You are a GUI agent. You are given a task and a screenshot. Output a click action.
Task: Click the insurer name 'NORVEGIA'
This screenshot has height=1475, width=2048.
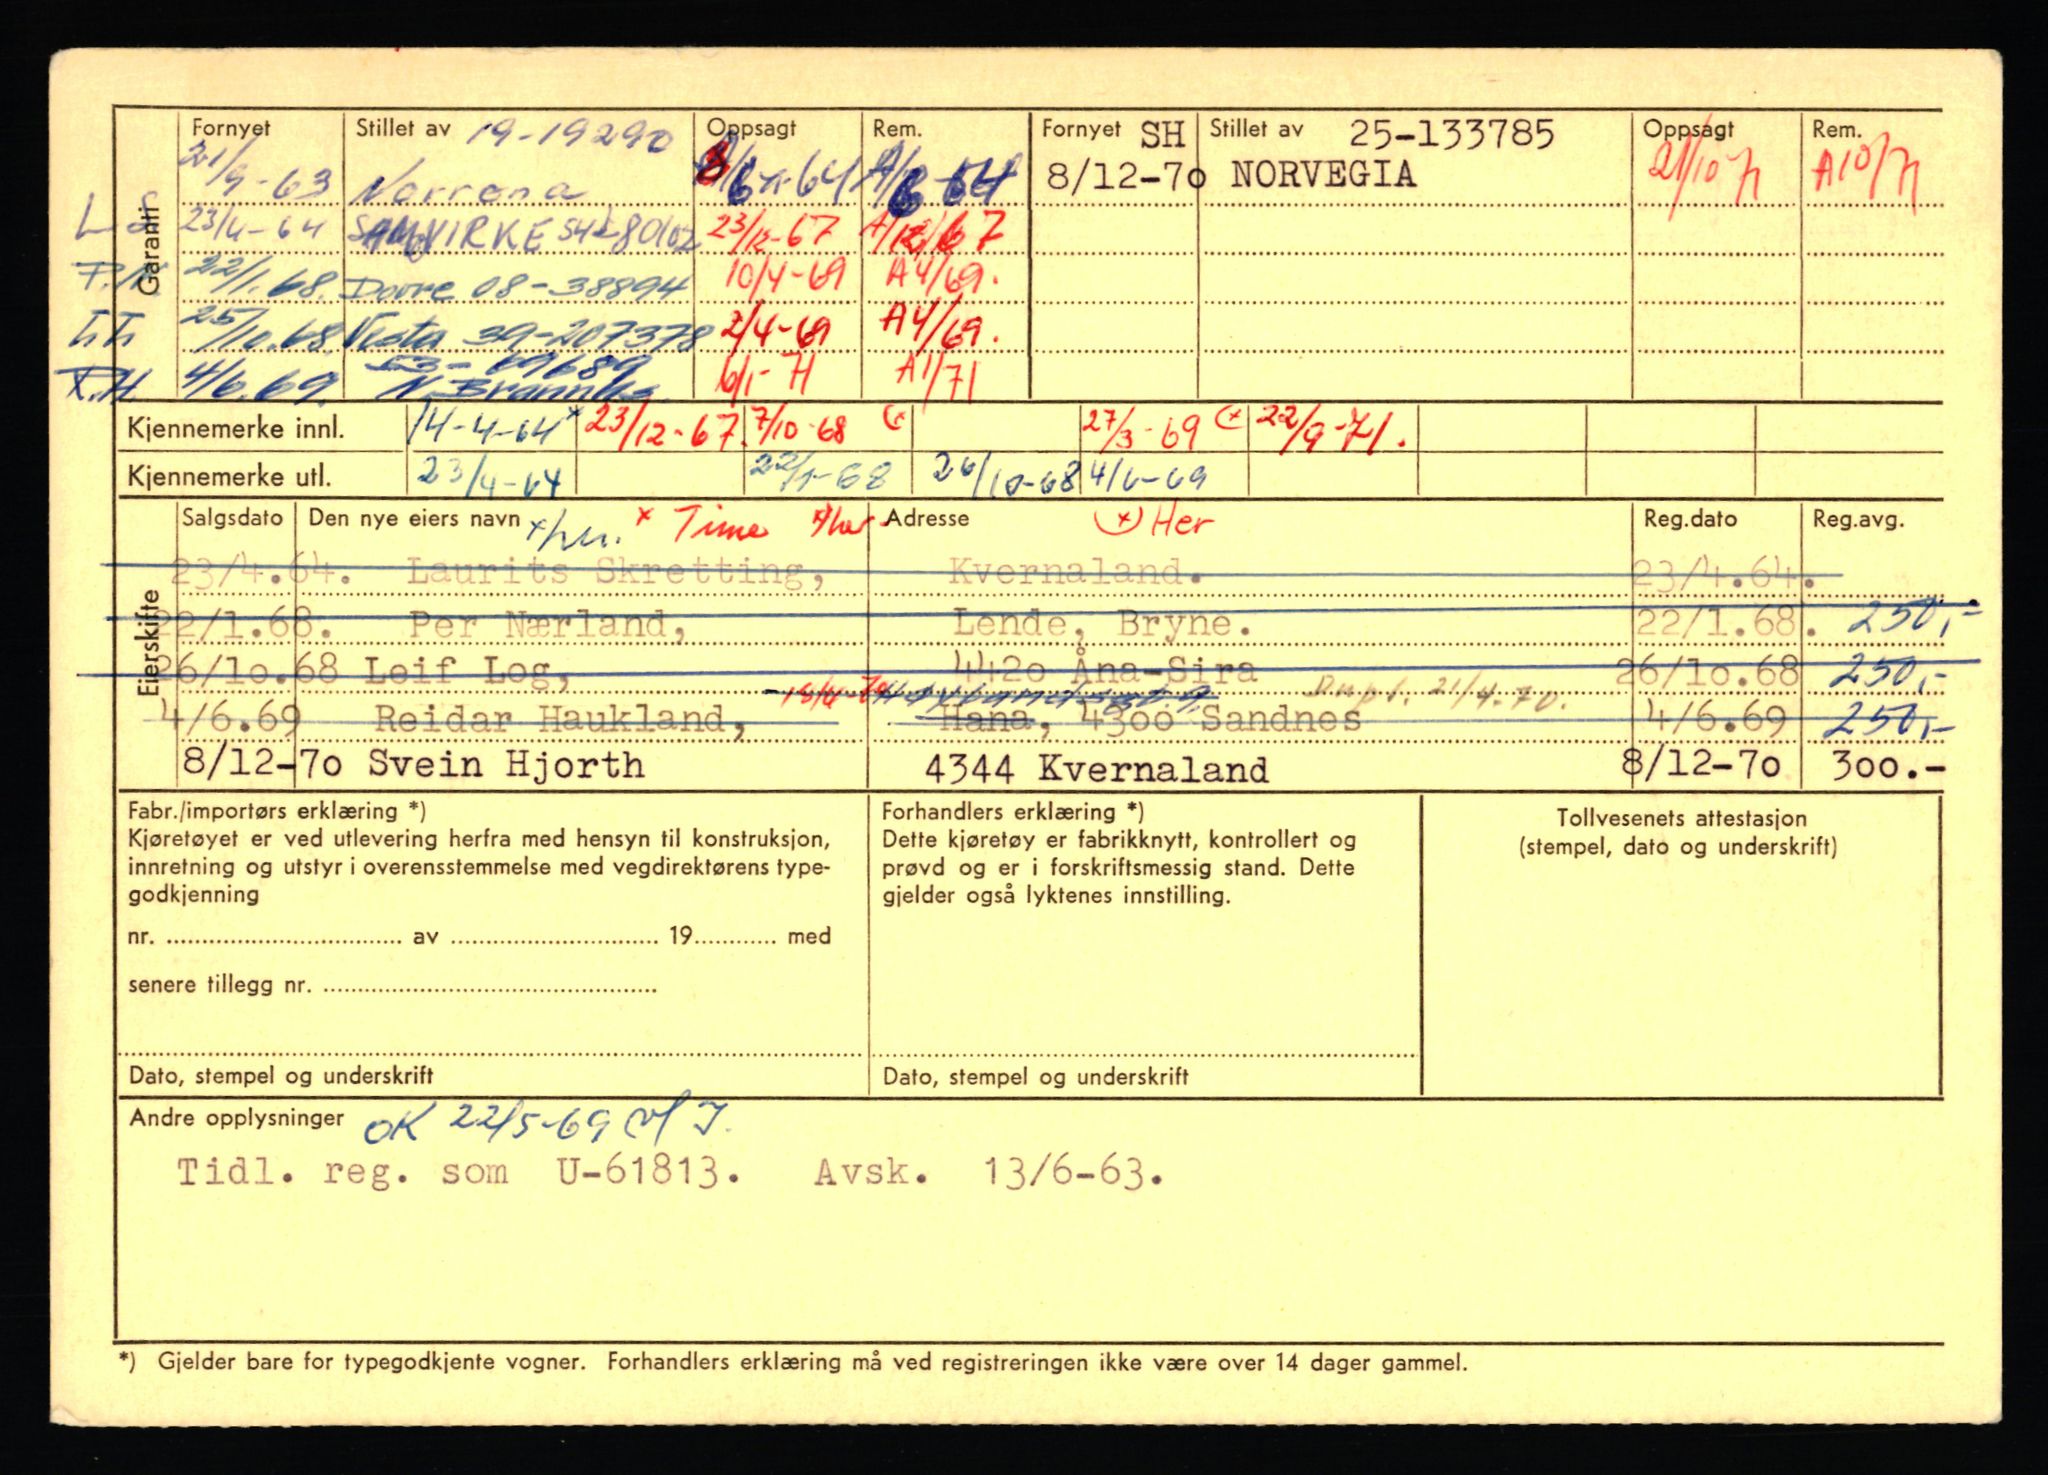tap(1323, 174)
